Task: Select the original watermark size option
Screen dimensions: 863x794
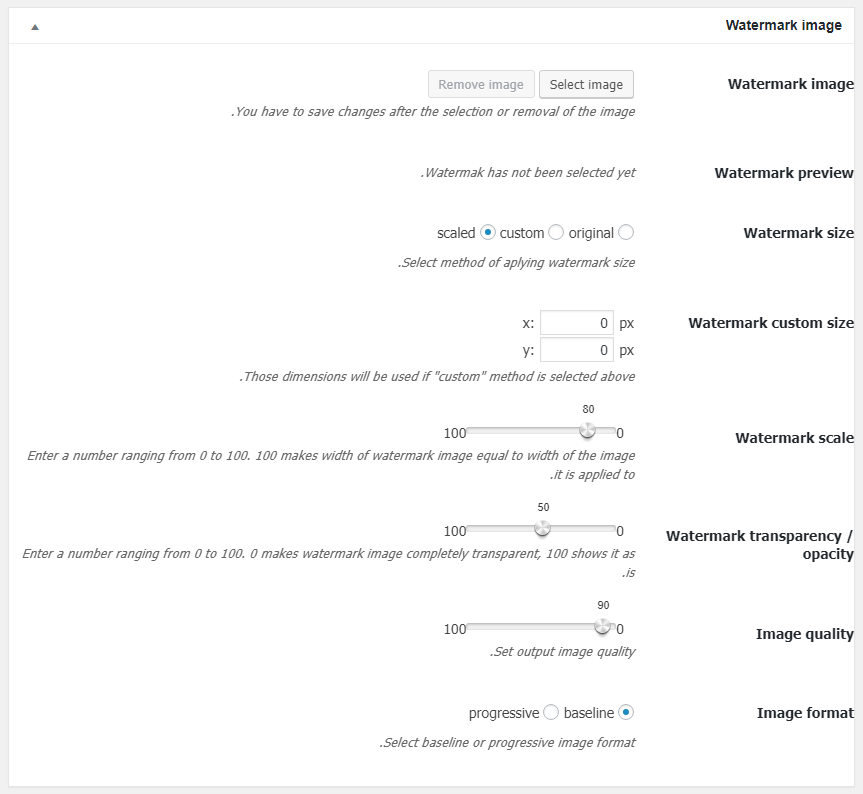Action: click(626, 233)
